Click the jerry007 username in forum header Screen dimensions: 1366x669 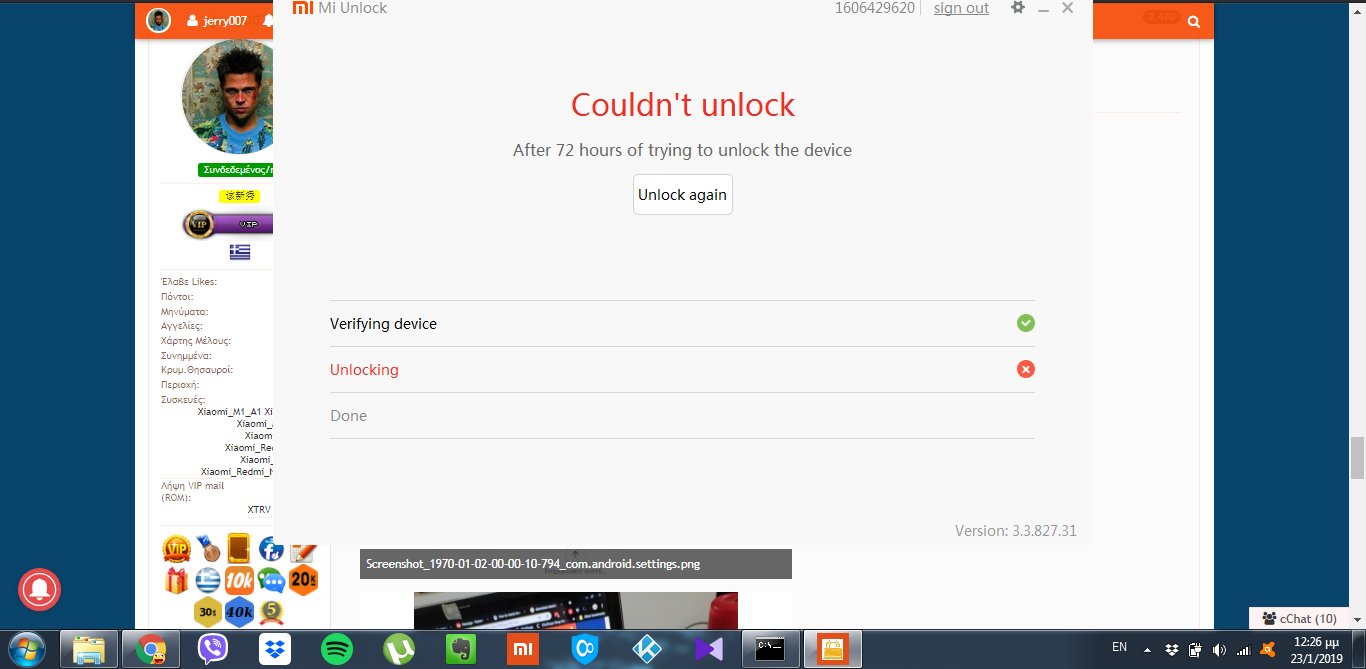pyautogui.click(x=225, y=20)
